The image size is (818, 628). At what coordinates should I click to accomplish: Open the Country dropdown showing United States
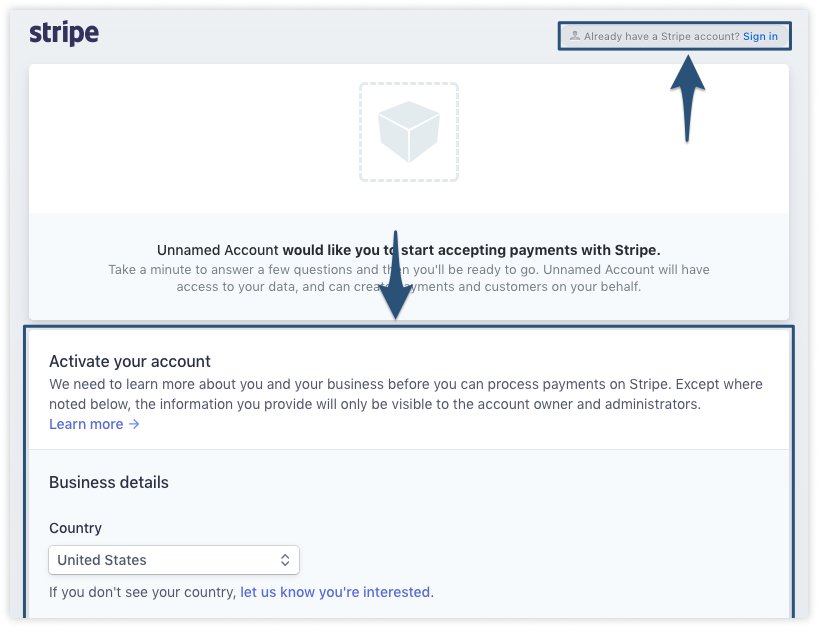pyautogui.click(x=174, y=560)
